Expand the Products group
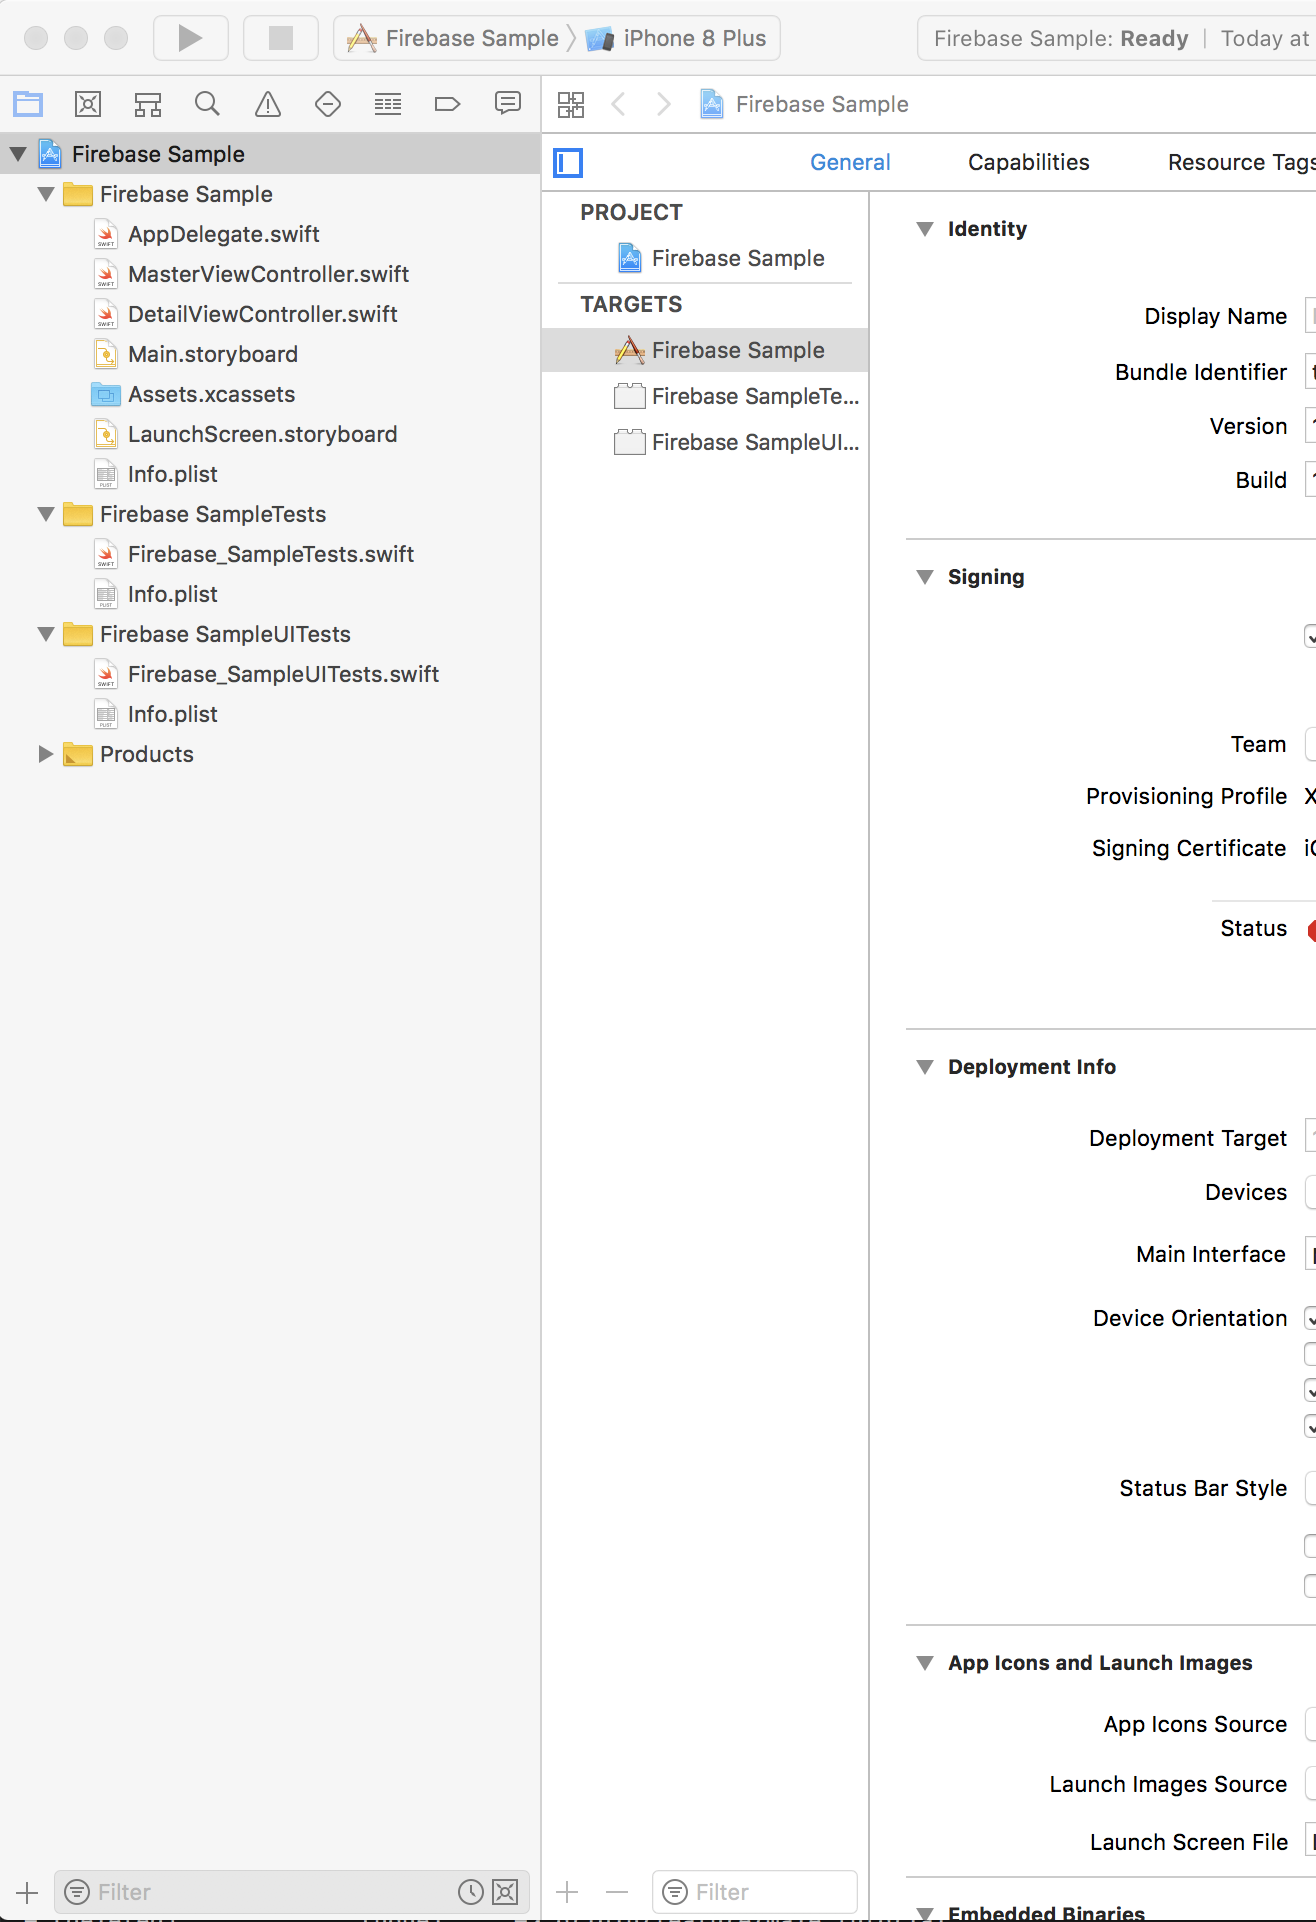This screenshot has width=1316, height=1922. coord(46,754)
